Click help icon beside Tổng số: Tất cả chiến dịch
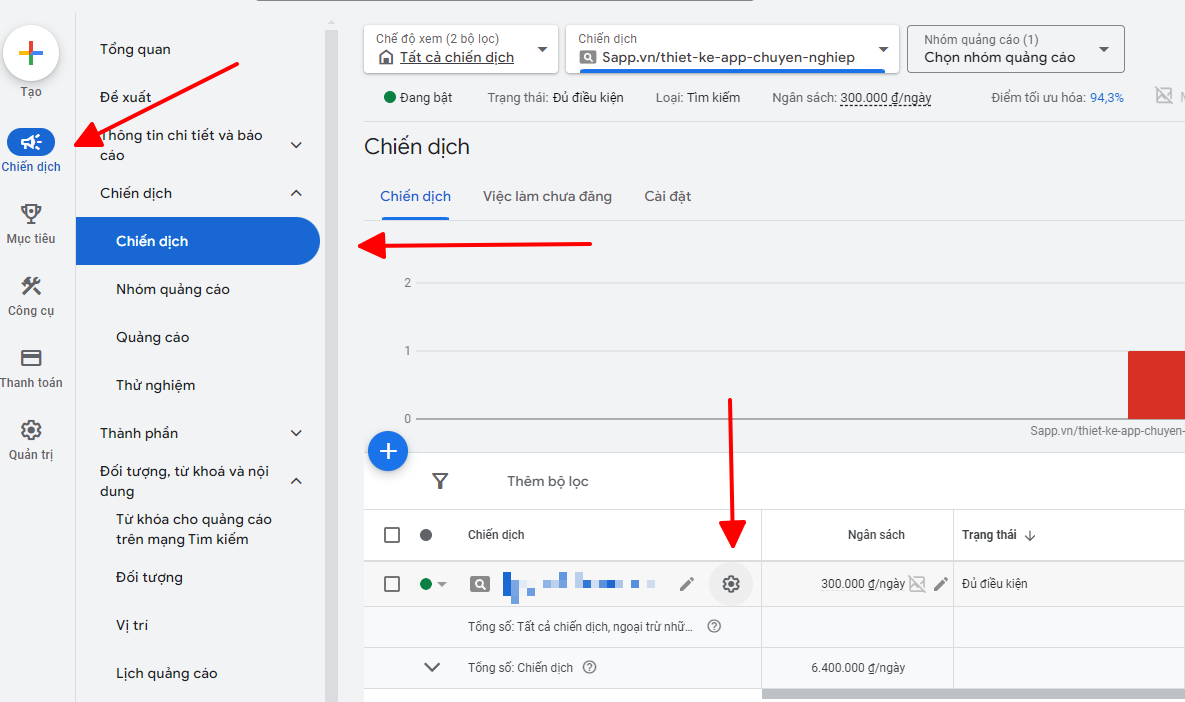 point(713,626)
